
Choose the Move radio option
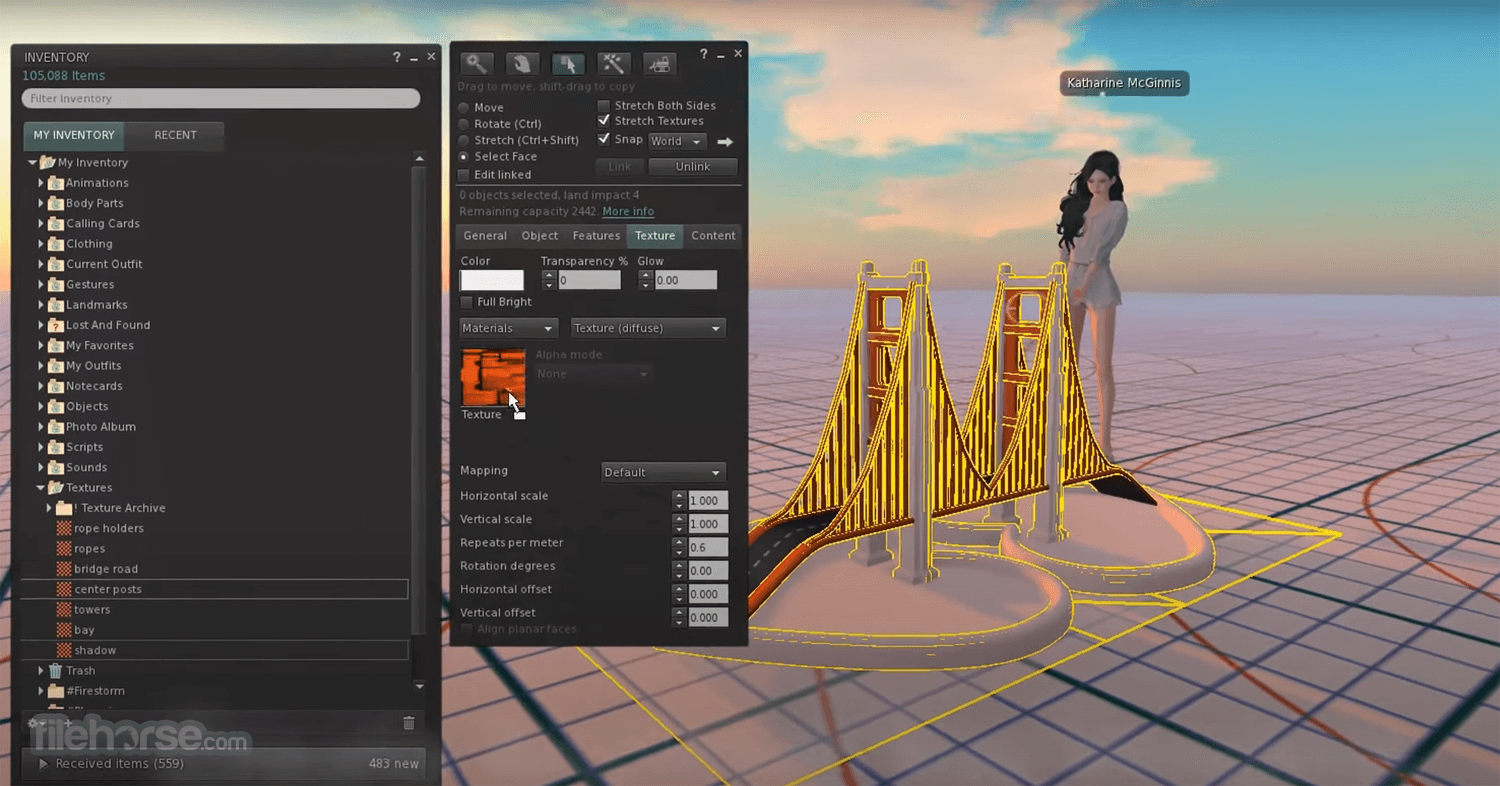[463, 107]
